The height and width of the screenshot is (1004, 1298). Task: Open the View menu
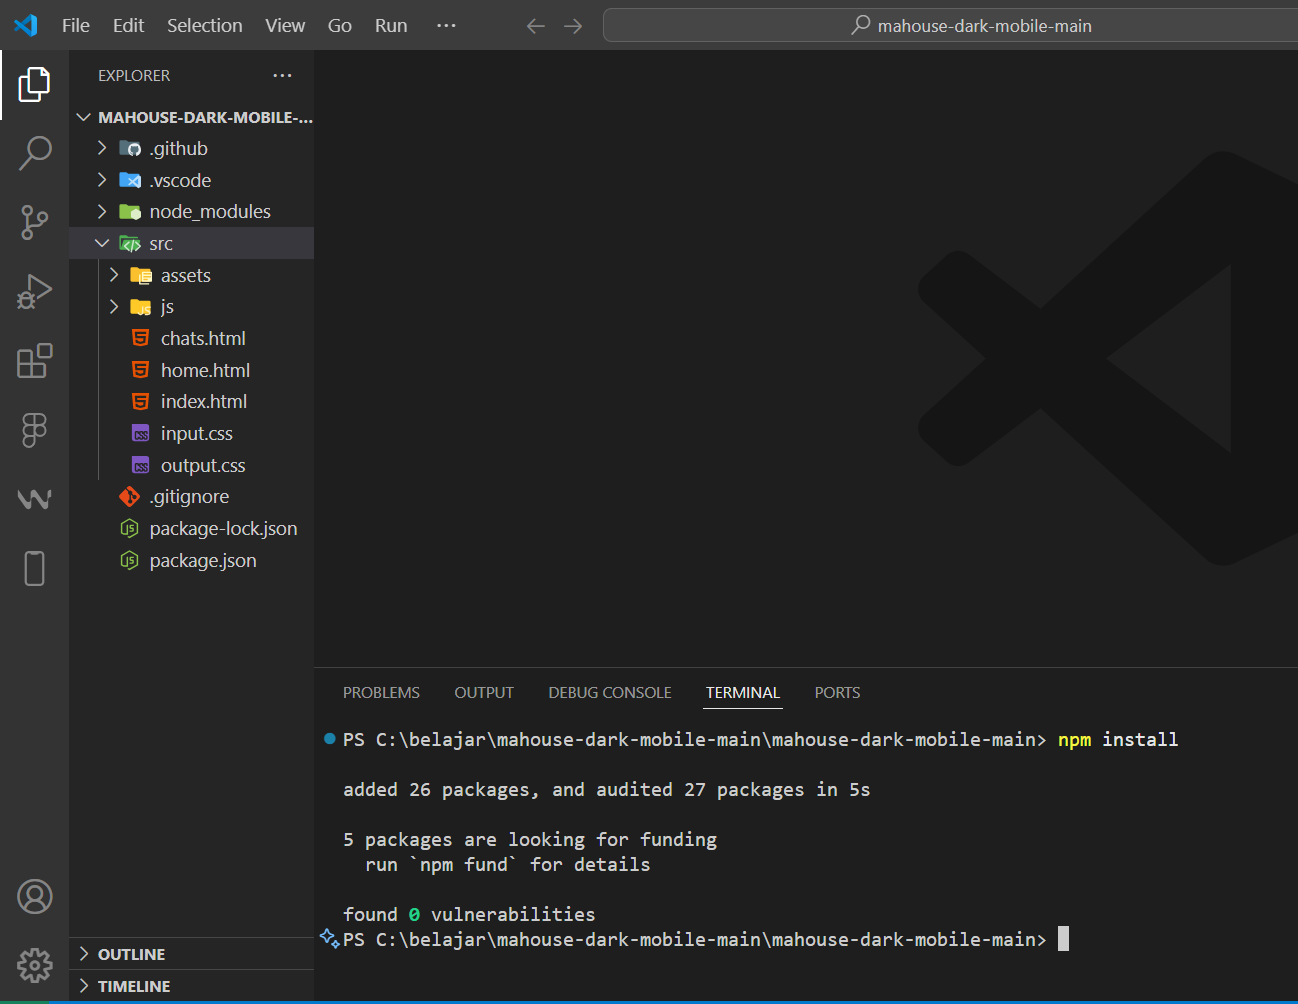pos(285,25)
